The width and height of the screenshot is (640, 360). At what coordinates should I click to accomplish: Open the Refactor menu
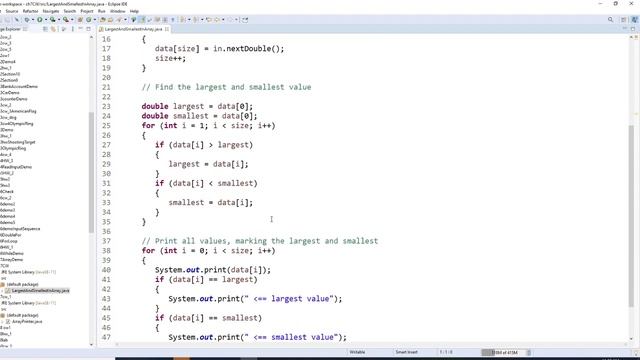[30, 11]
